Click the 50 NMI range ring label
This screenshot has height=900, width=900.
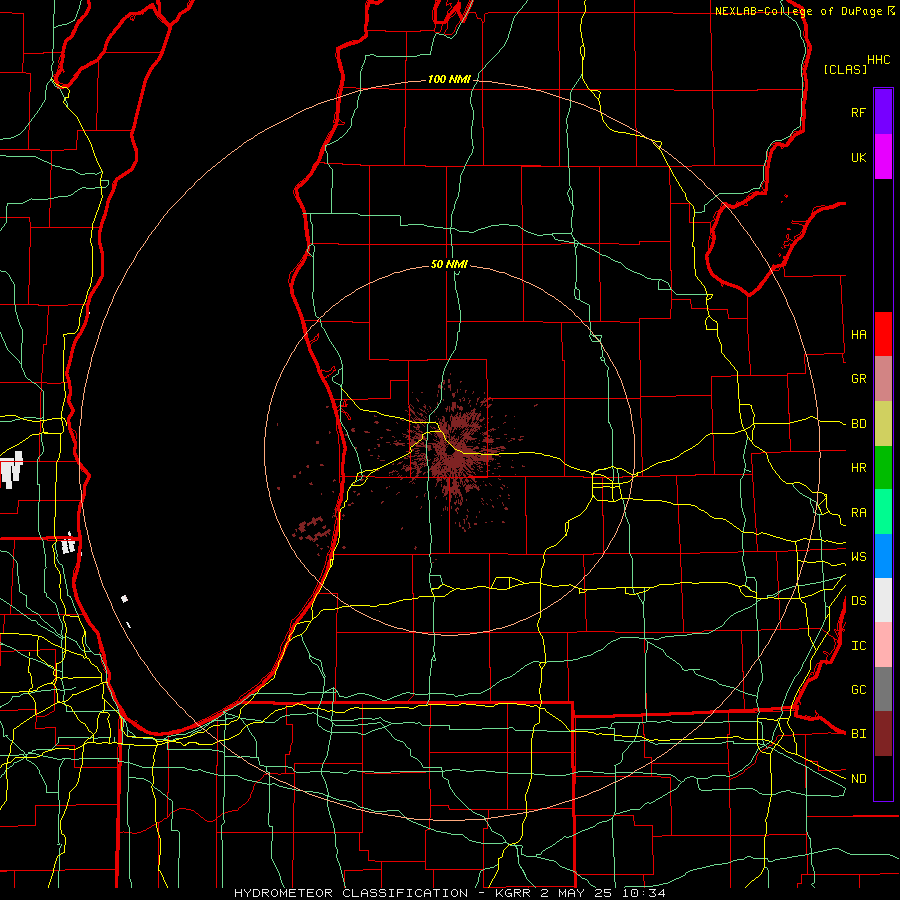click(x=449, y=264)
